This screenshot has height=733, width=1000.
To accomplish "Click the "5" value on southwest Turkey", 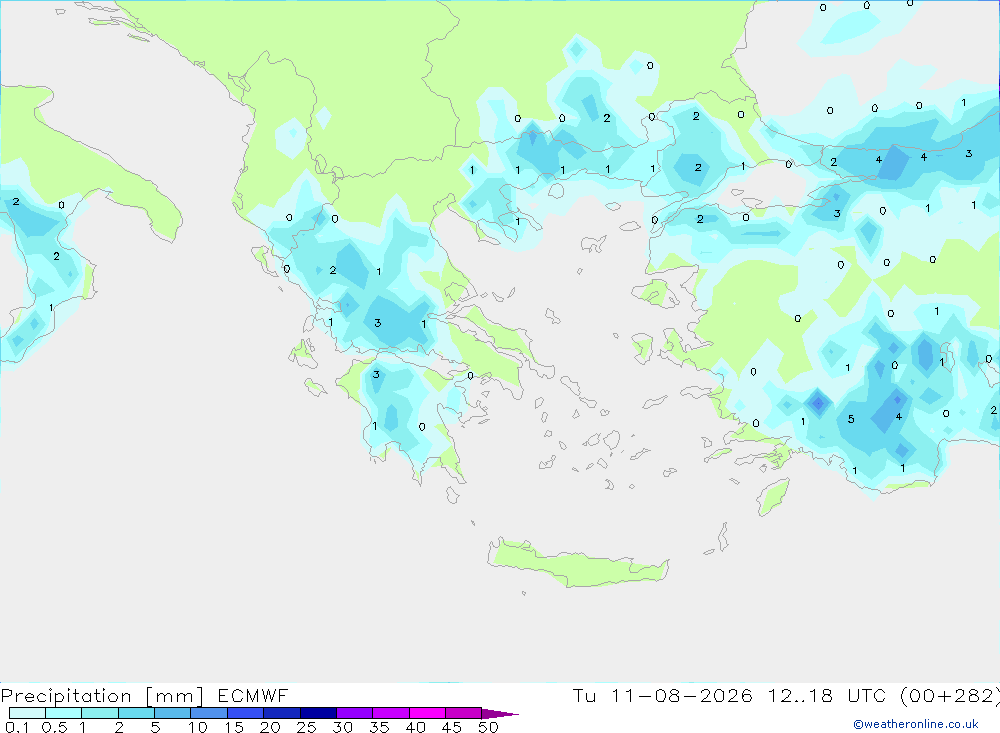I will 851,419.
